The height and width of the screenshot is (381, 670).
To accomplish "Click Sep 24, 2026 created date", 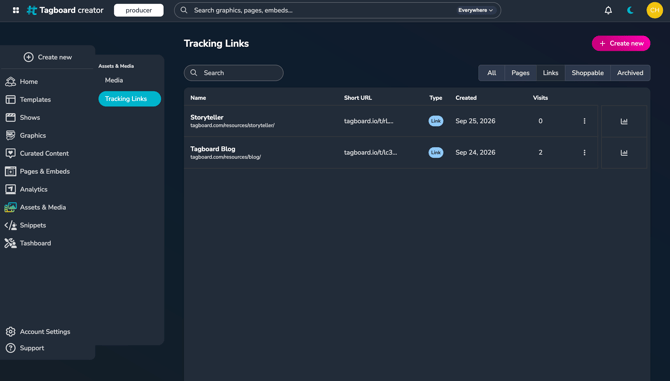I will 475,152.
